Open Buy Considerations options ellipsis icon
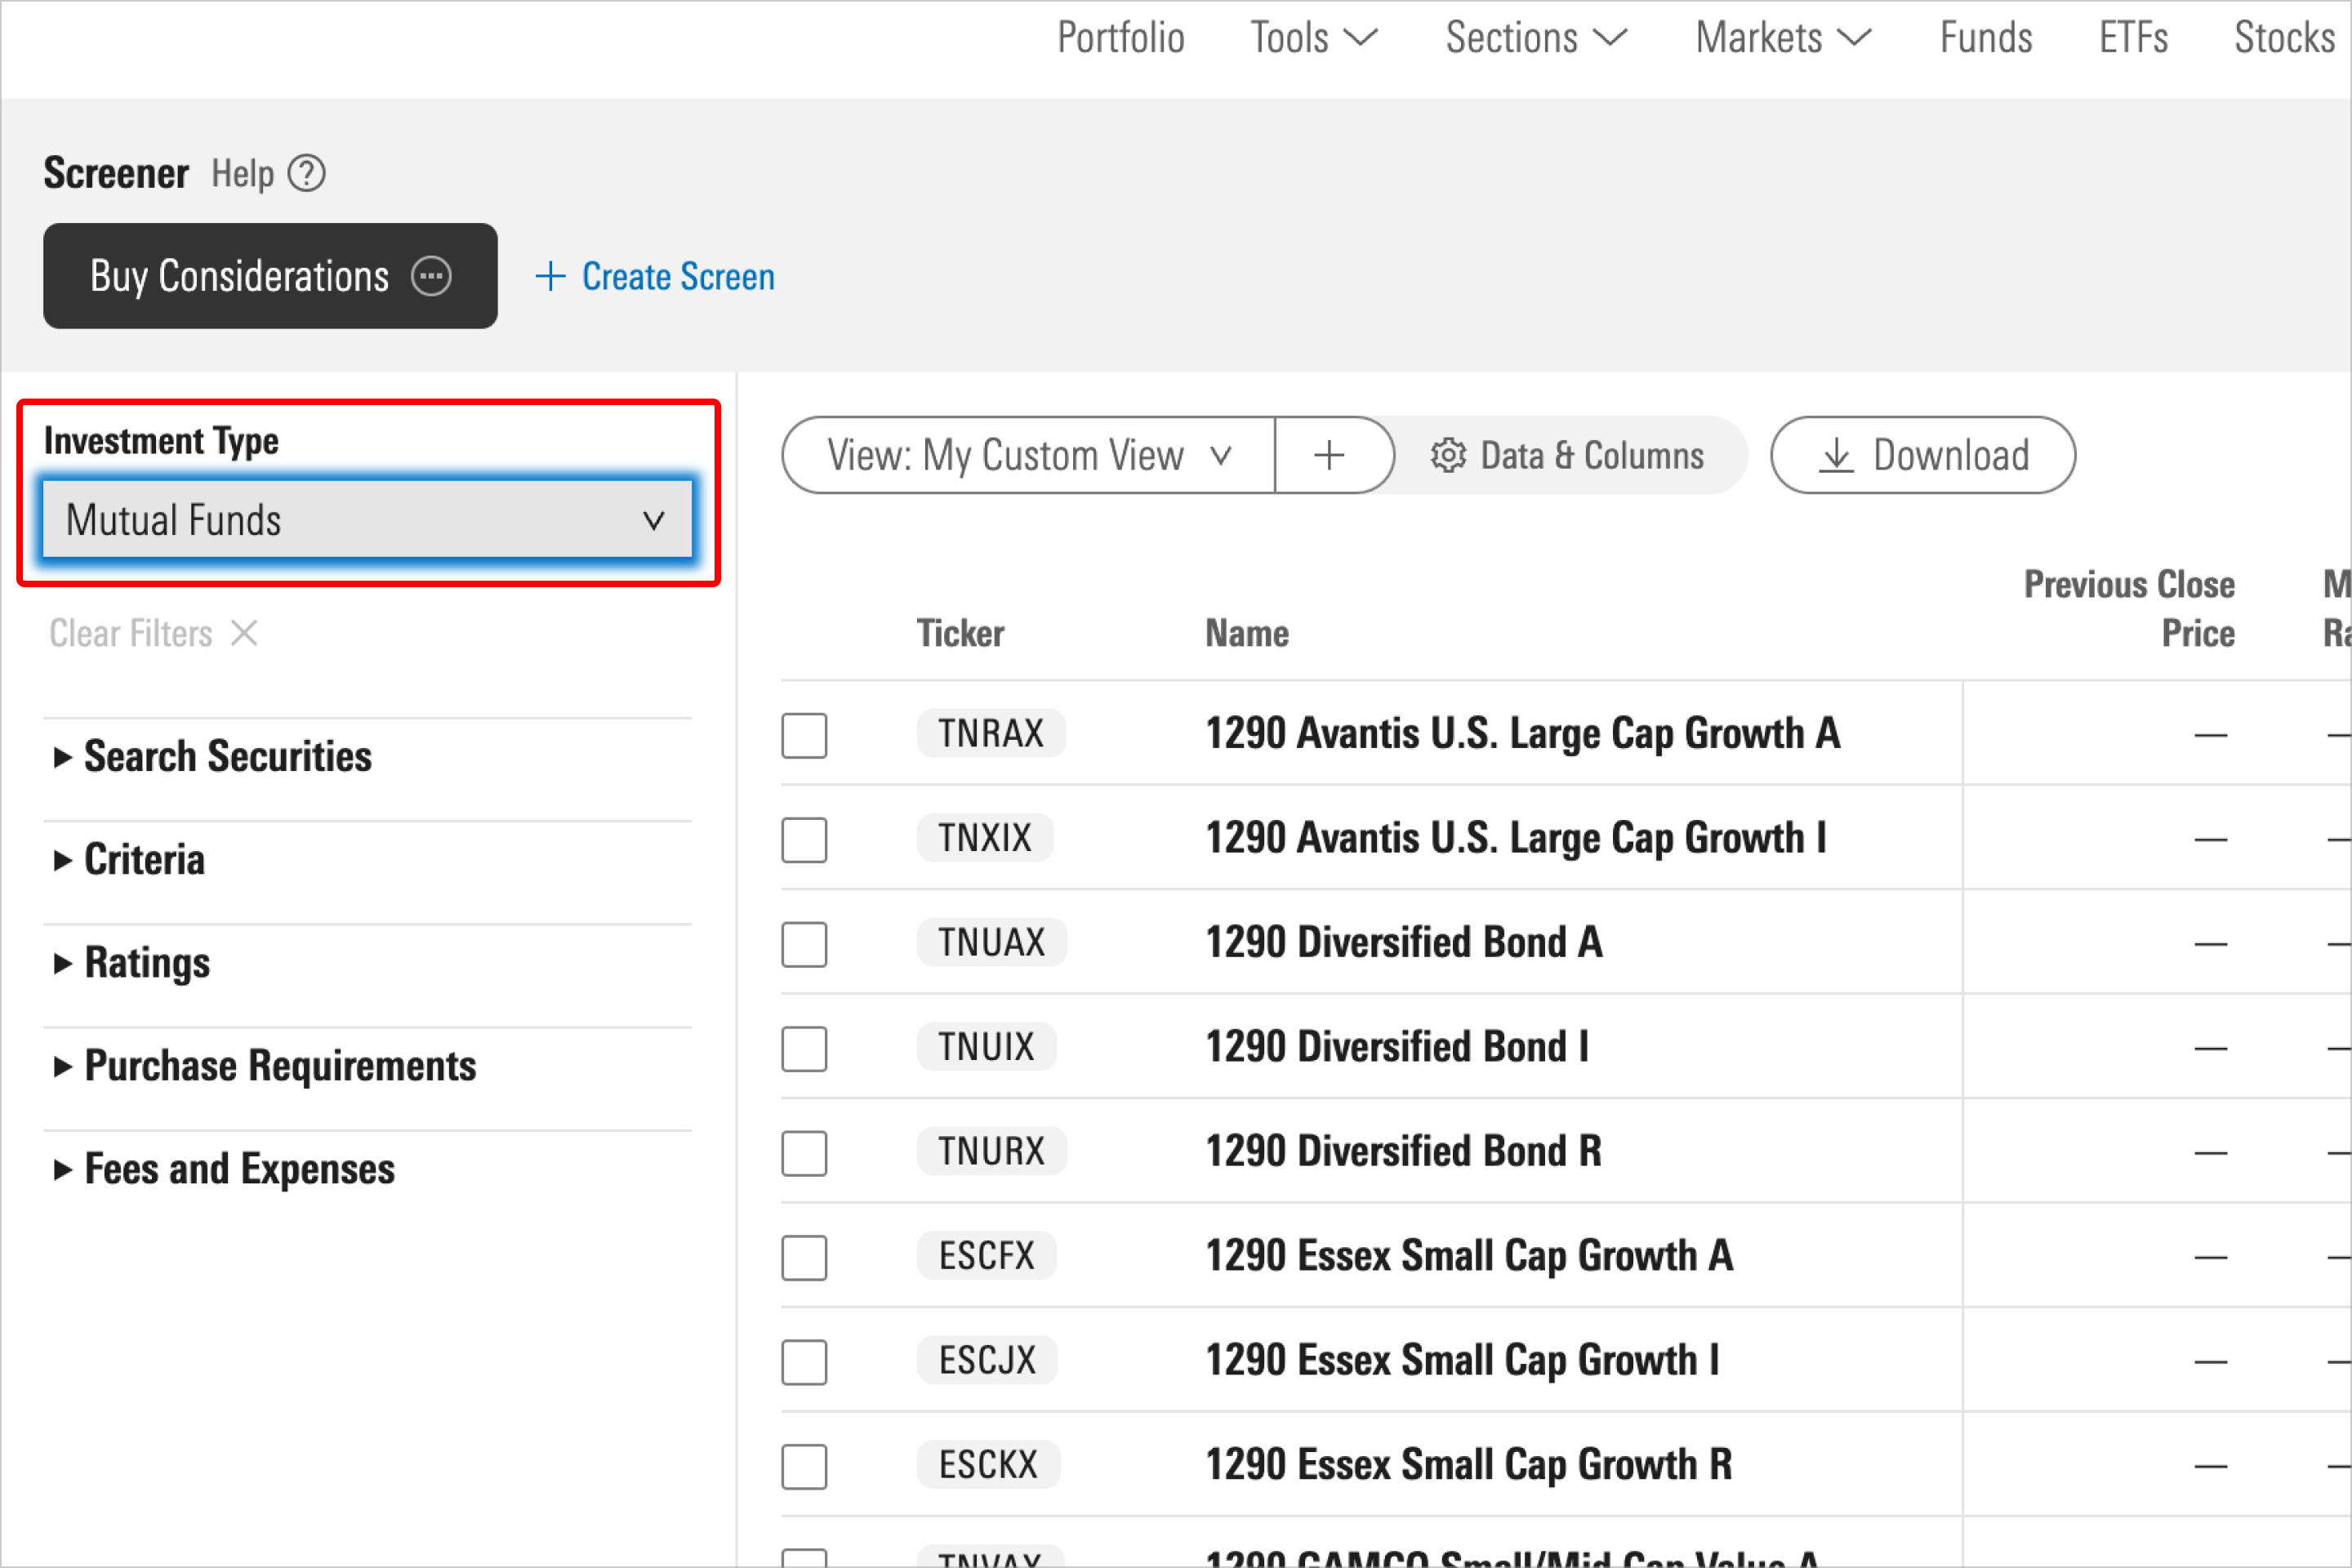Screen dimensions: 2352x1568 [x=432, y=276]
